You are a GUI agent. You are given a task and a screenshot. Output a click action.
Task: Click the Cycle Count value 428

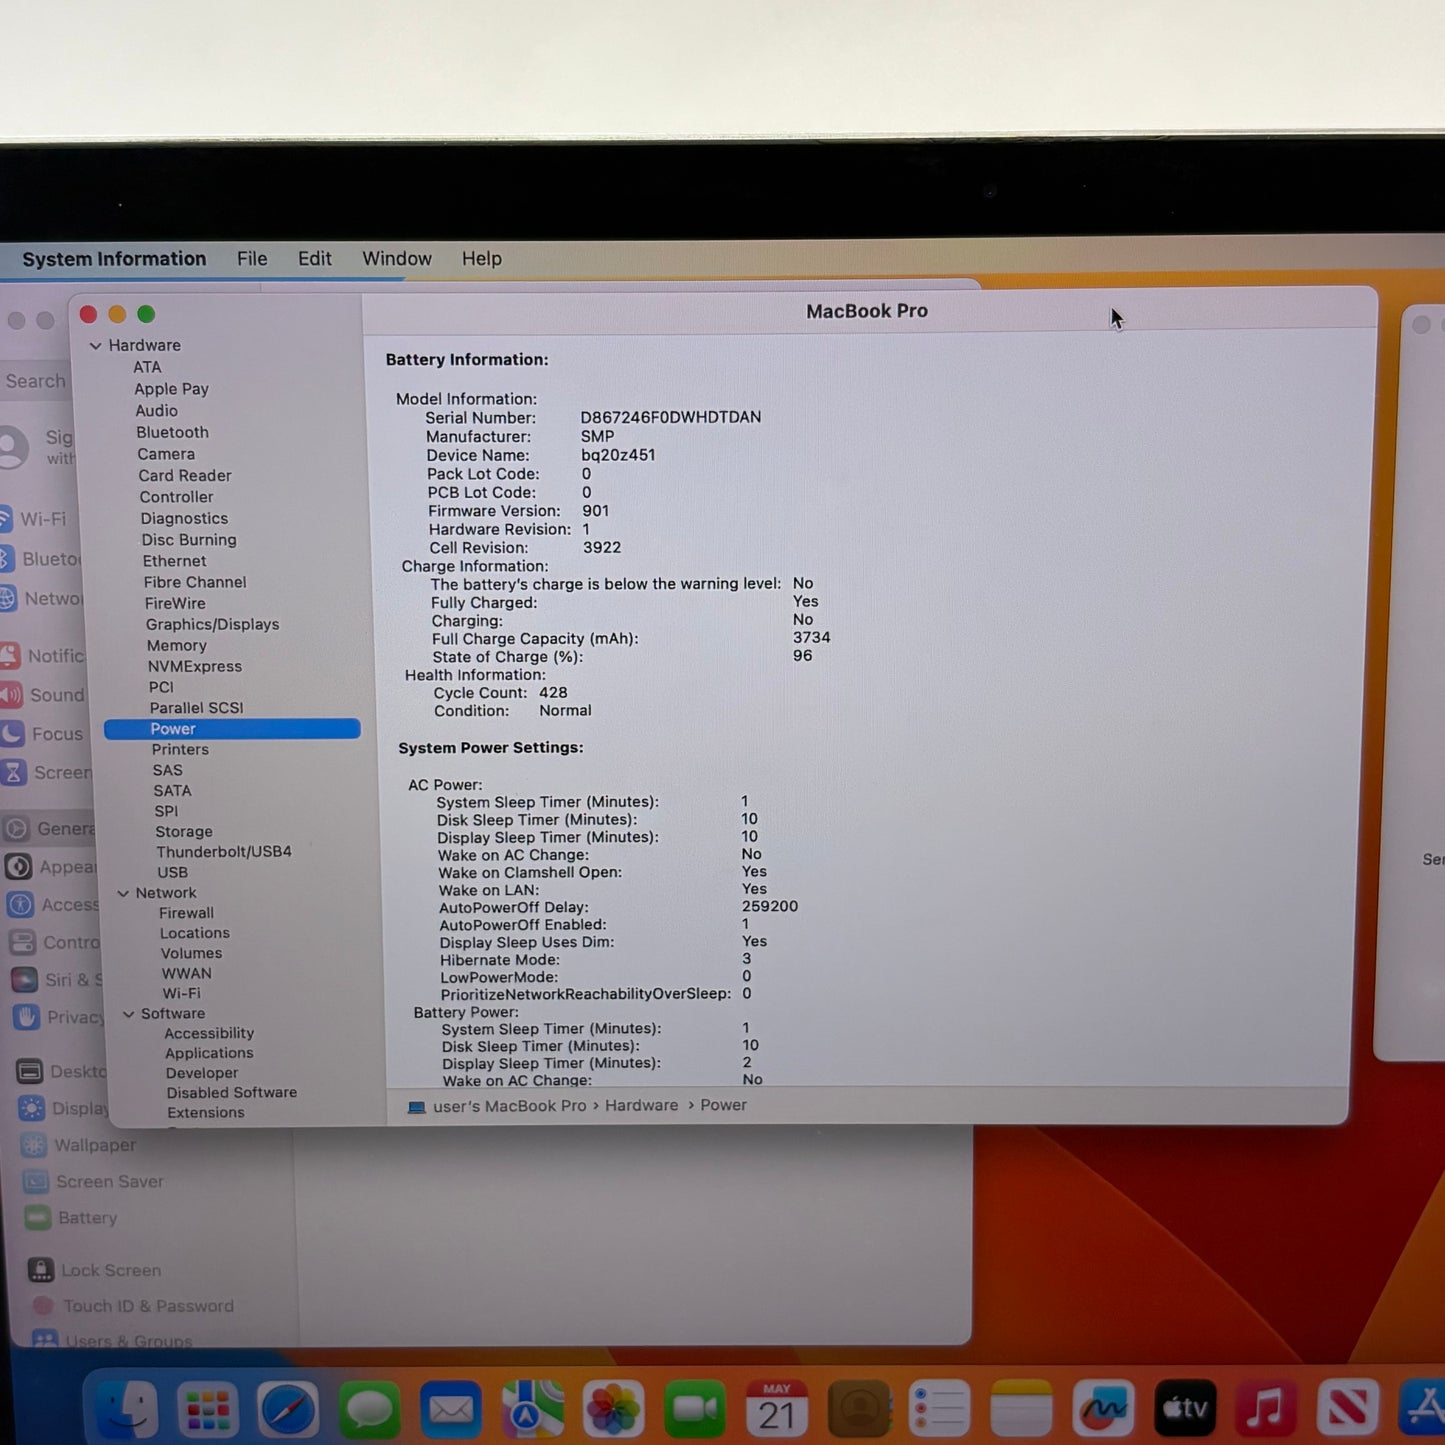tap(553, 692)
